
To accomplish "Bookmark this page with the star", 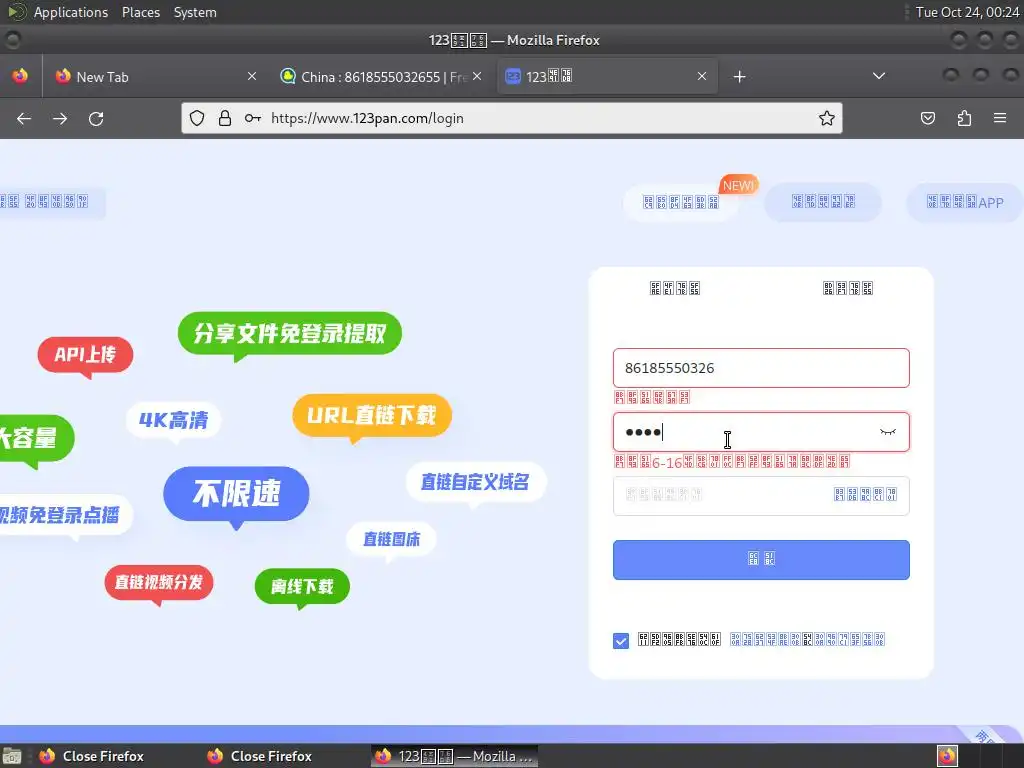I will point(826,118).
